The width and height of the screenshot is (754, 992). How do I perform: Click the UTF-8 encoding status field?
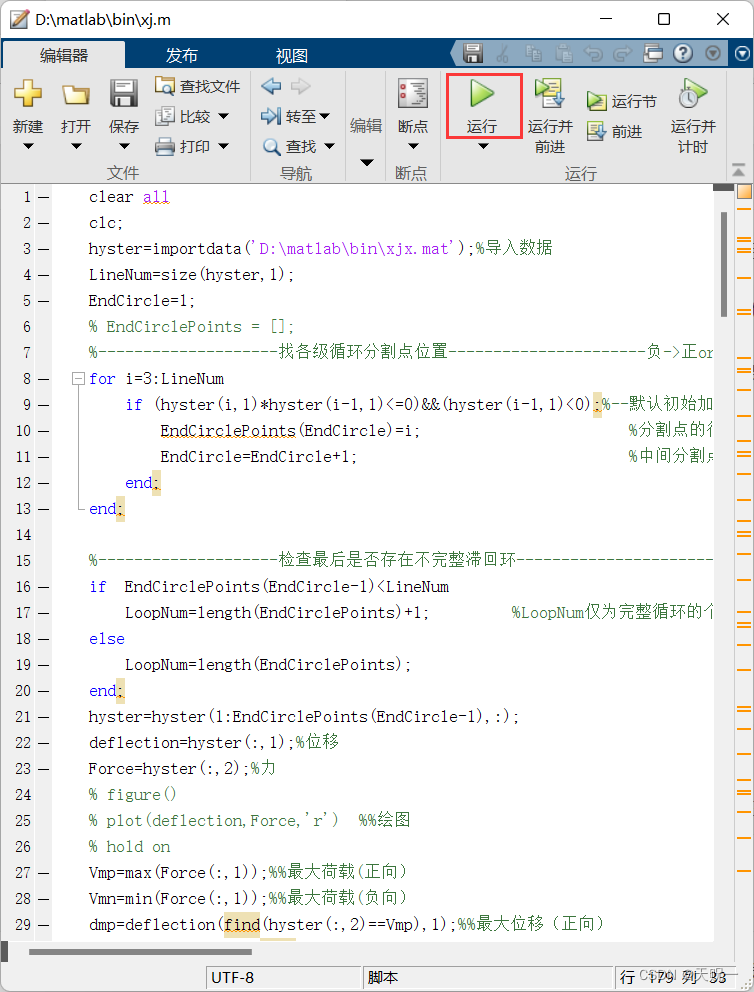pyautogui.click(x=283, y=977)
